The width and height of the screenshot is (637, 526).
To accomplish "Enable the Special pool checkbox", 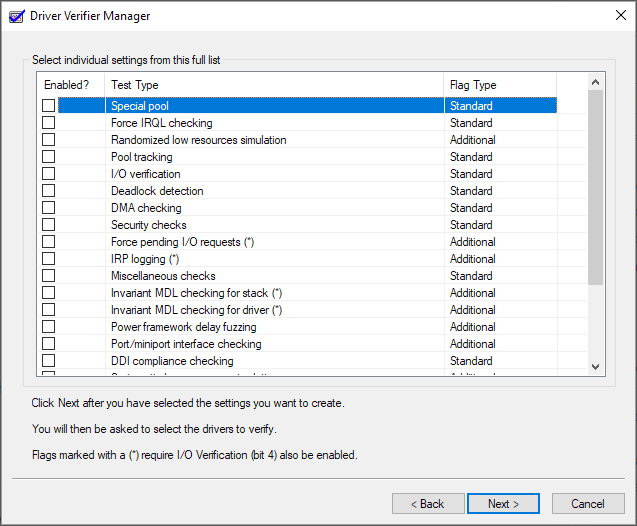I will [48, 106].
